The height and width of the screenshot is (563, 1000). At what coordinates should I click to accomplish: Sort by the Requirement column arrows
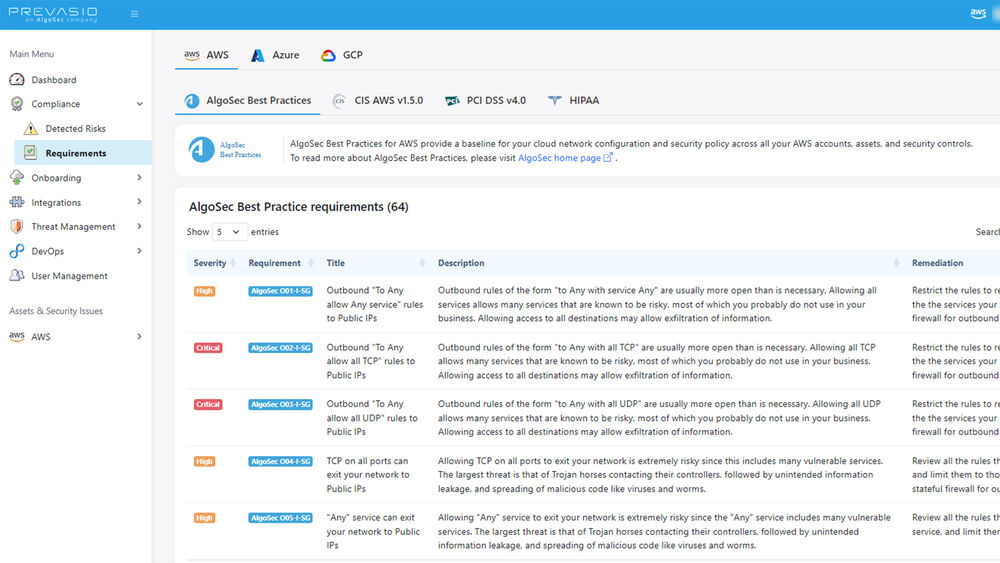click(311, 263)
